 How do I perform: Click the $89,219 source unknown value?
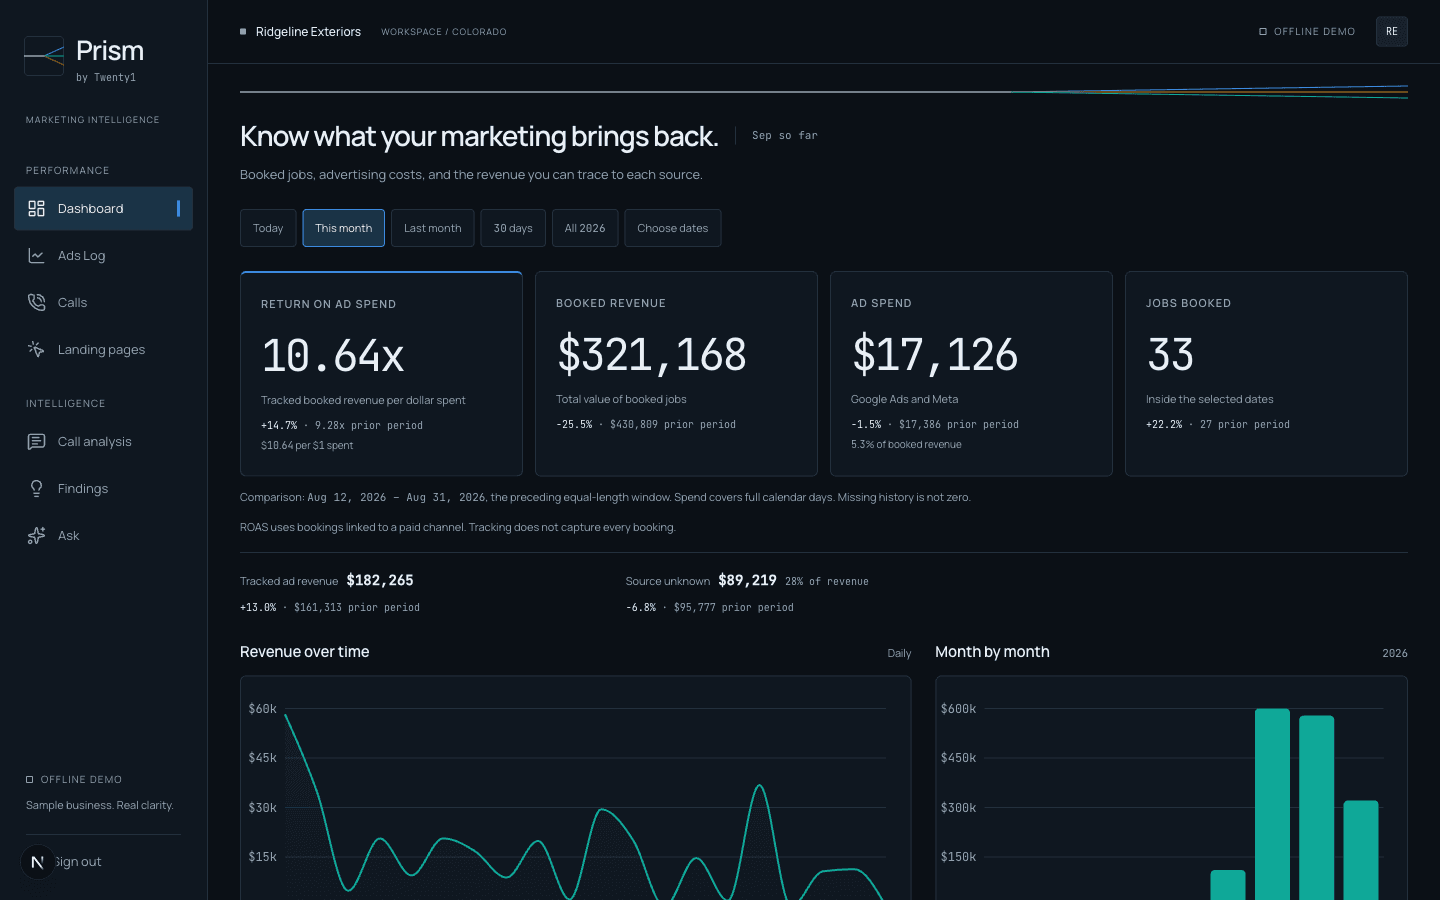pos(747,580)
